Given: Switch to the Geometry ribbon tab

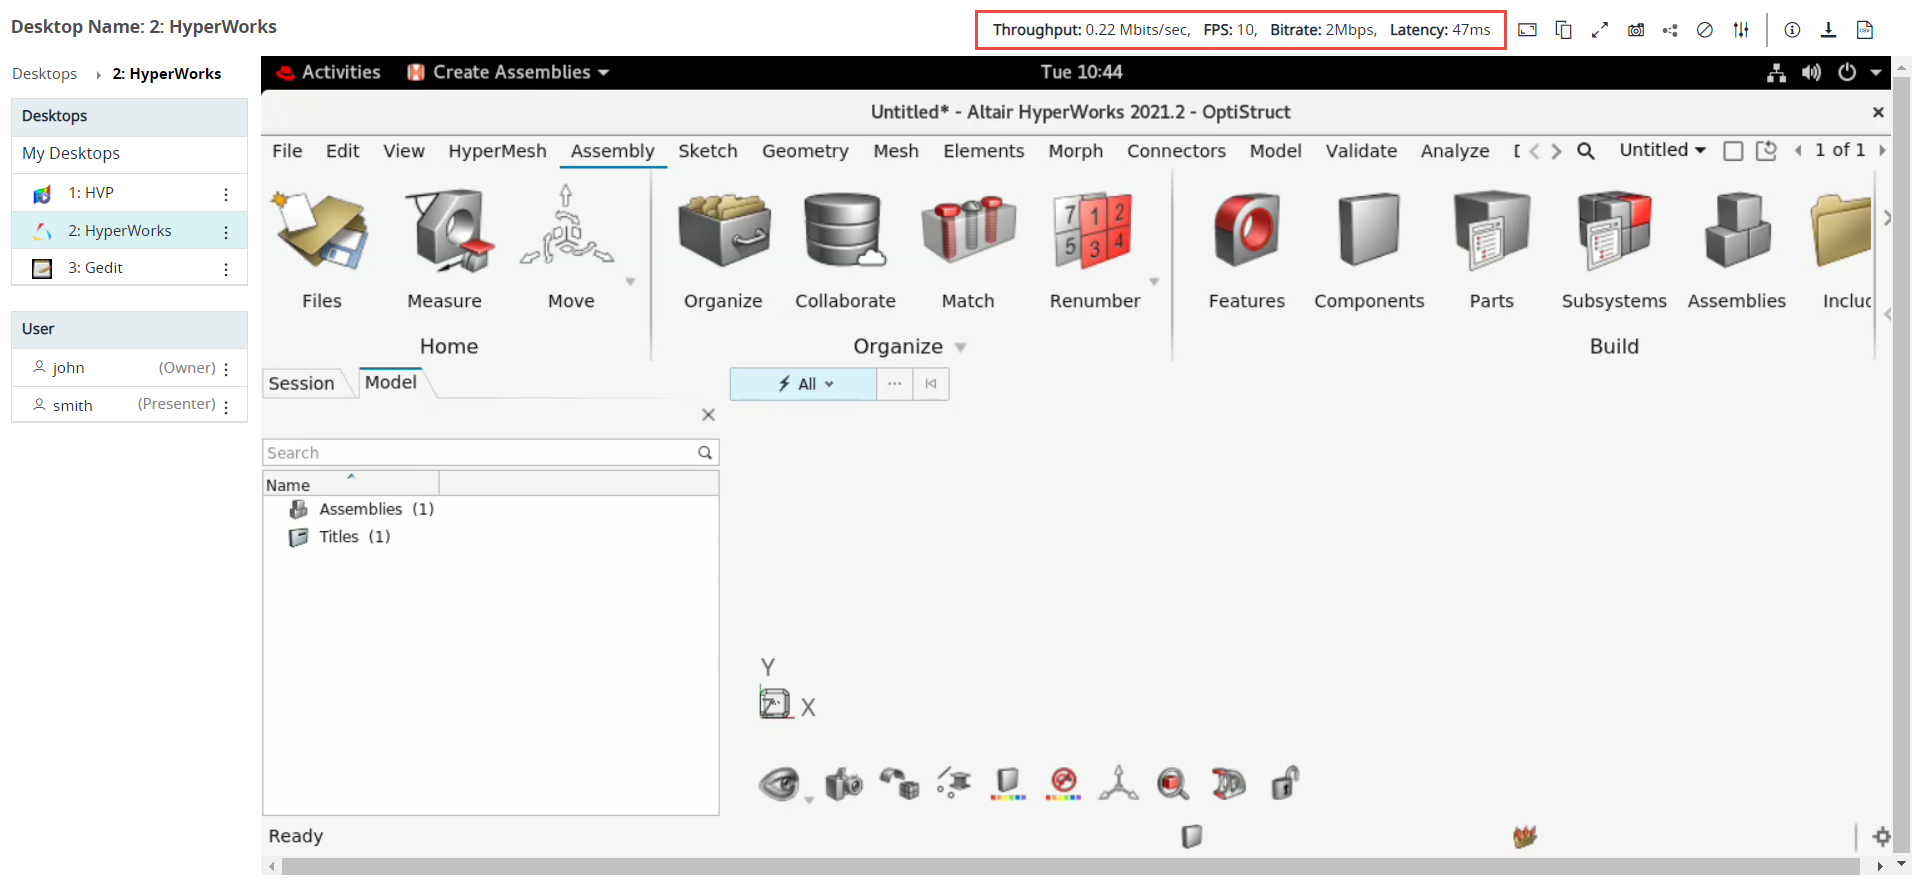Looking at the screenshot, I should click(x=805, y=151).
